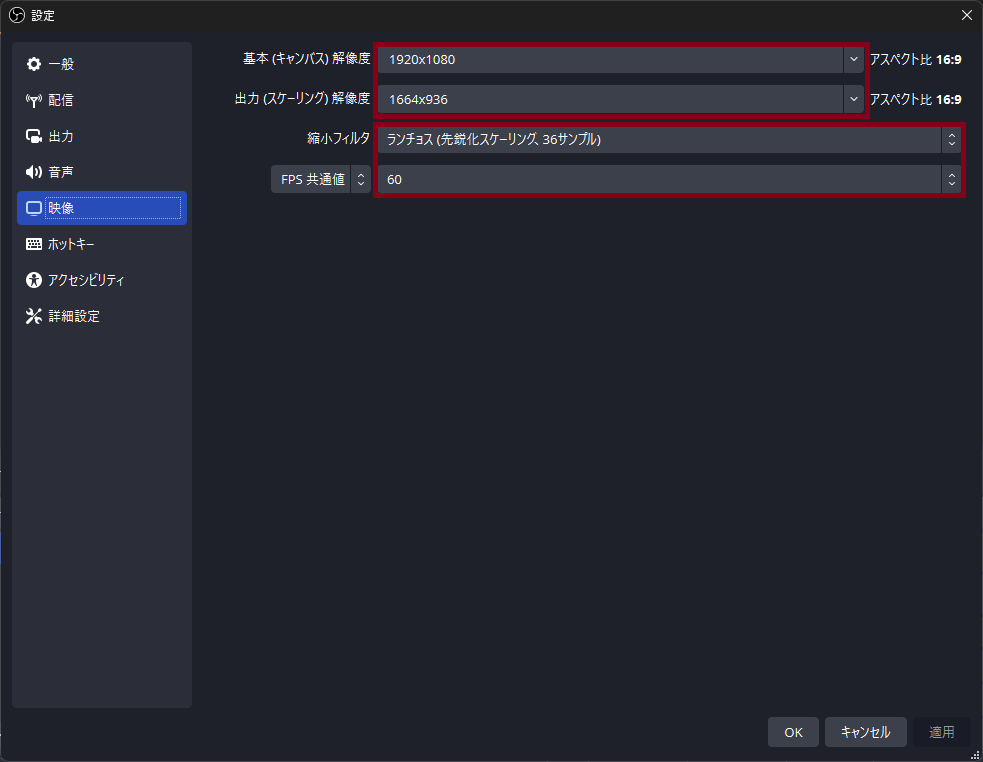Click the Advanced (詳細設定) tools icon
This screenshot has width=983, height=762.
[x=34, y=316]
